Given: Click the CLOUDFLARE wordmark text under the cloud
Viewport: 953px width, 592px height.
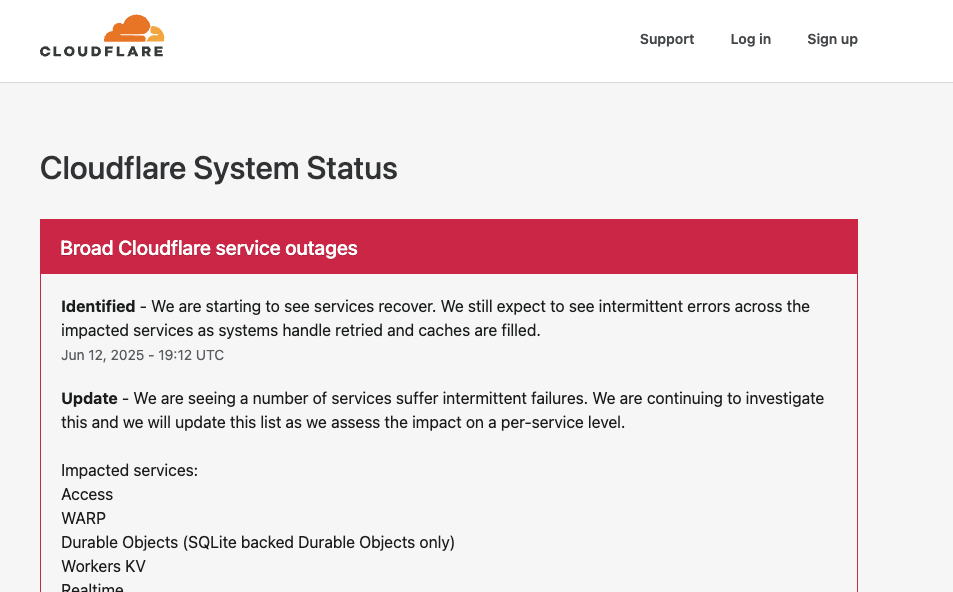Looking at the screenshot, I should [x=101, y=51].
